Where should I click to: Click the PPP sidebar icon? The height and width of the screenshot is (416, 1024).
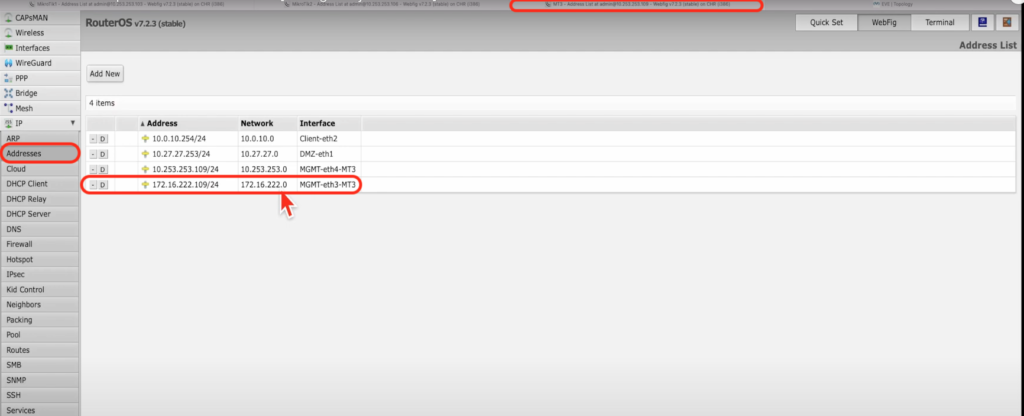pos(8,78)
